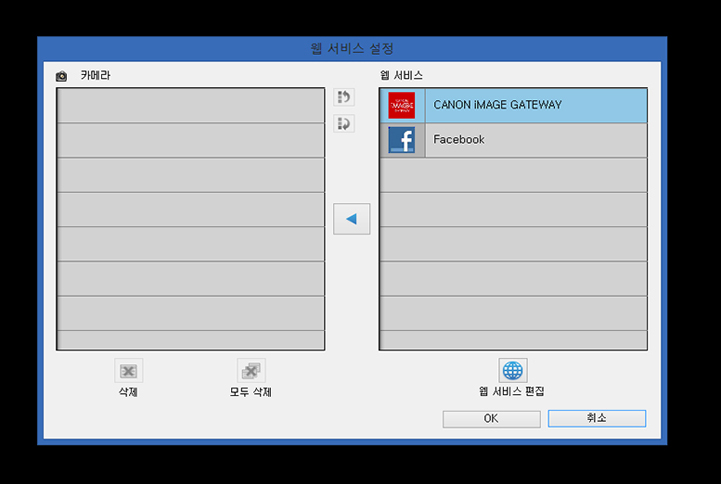Click the move item down icon
The width and height of the screenshot is (721, 484).
[344, 124]
